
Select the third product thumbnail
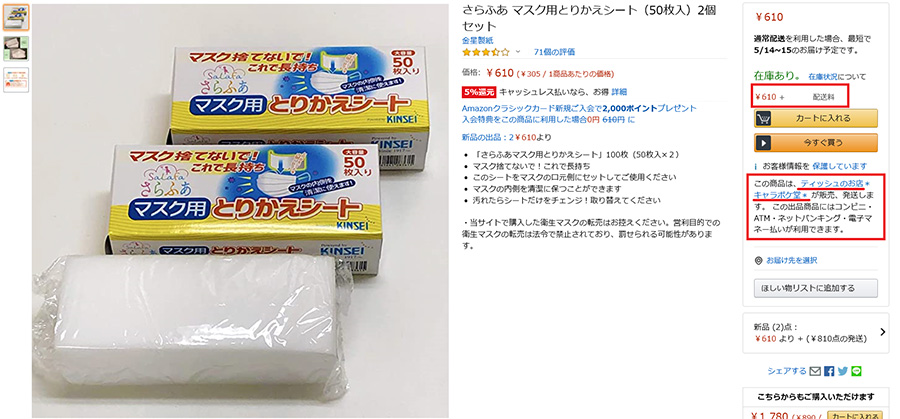[x=16, y=80]
